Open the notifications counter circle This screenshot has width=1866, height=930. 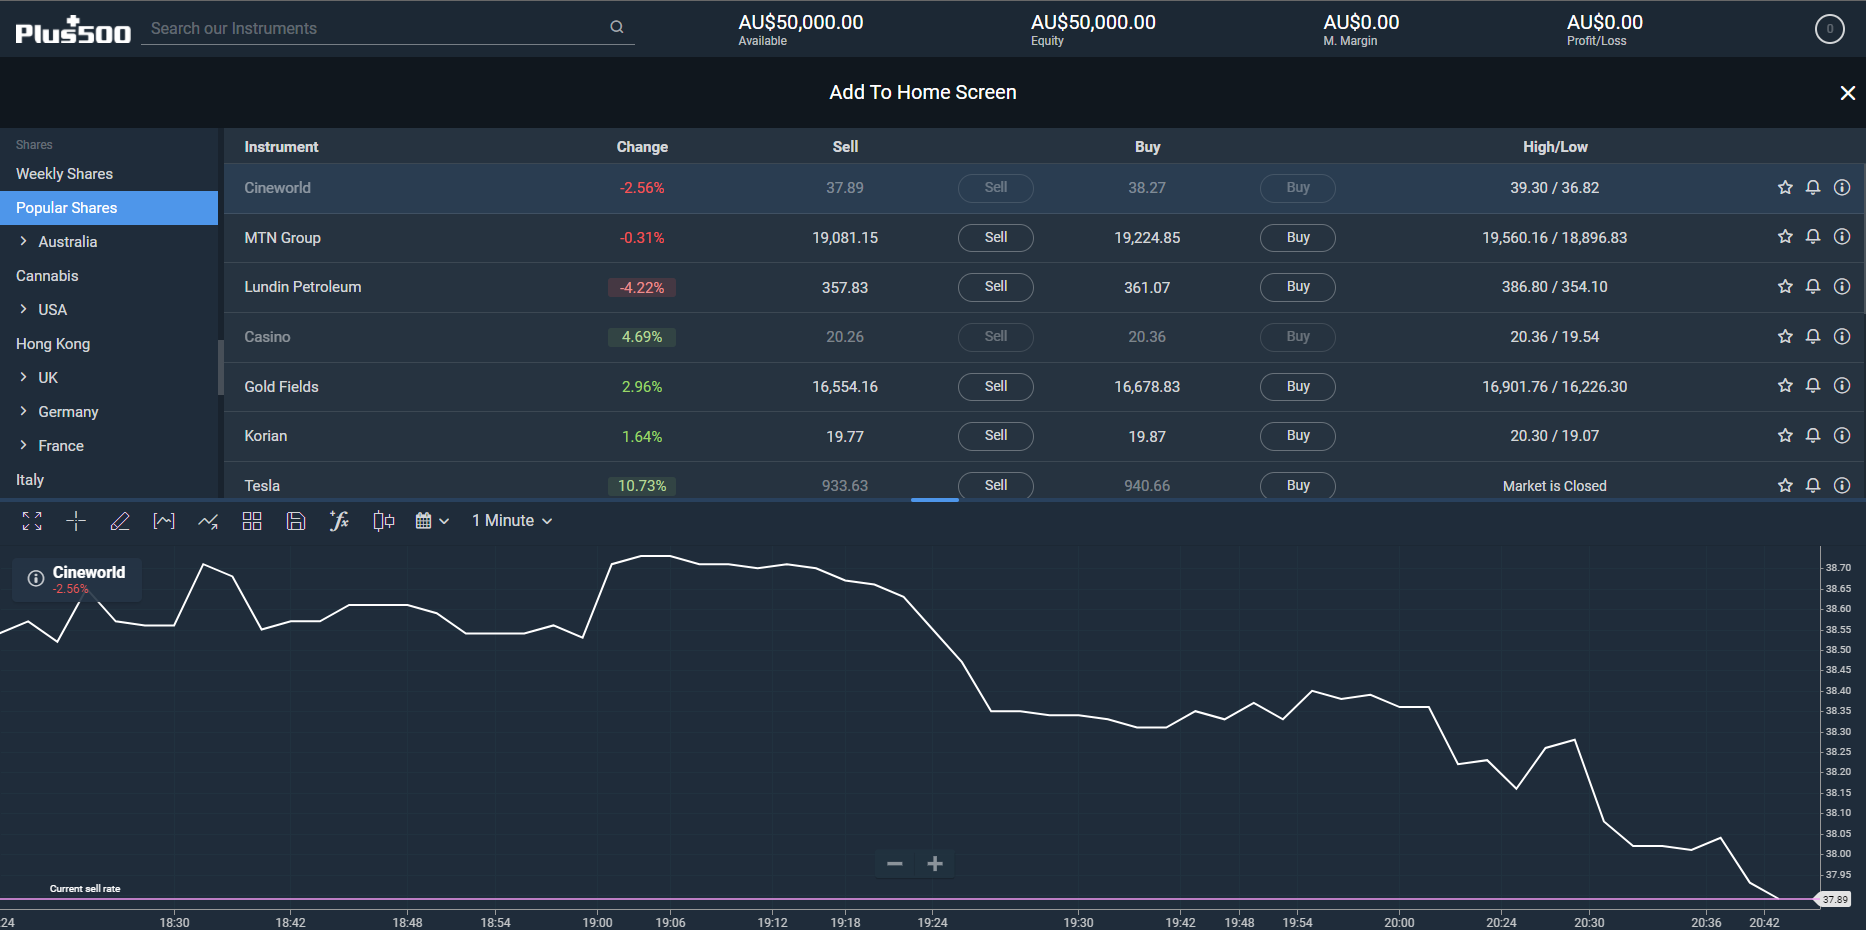click(x=1829, y=29)
